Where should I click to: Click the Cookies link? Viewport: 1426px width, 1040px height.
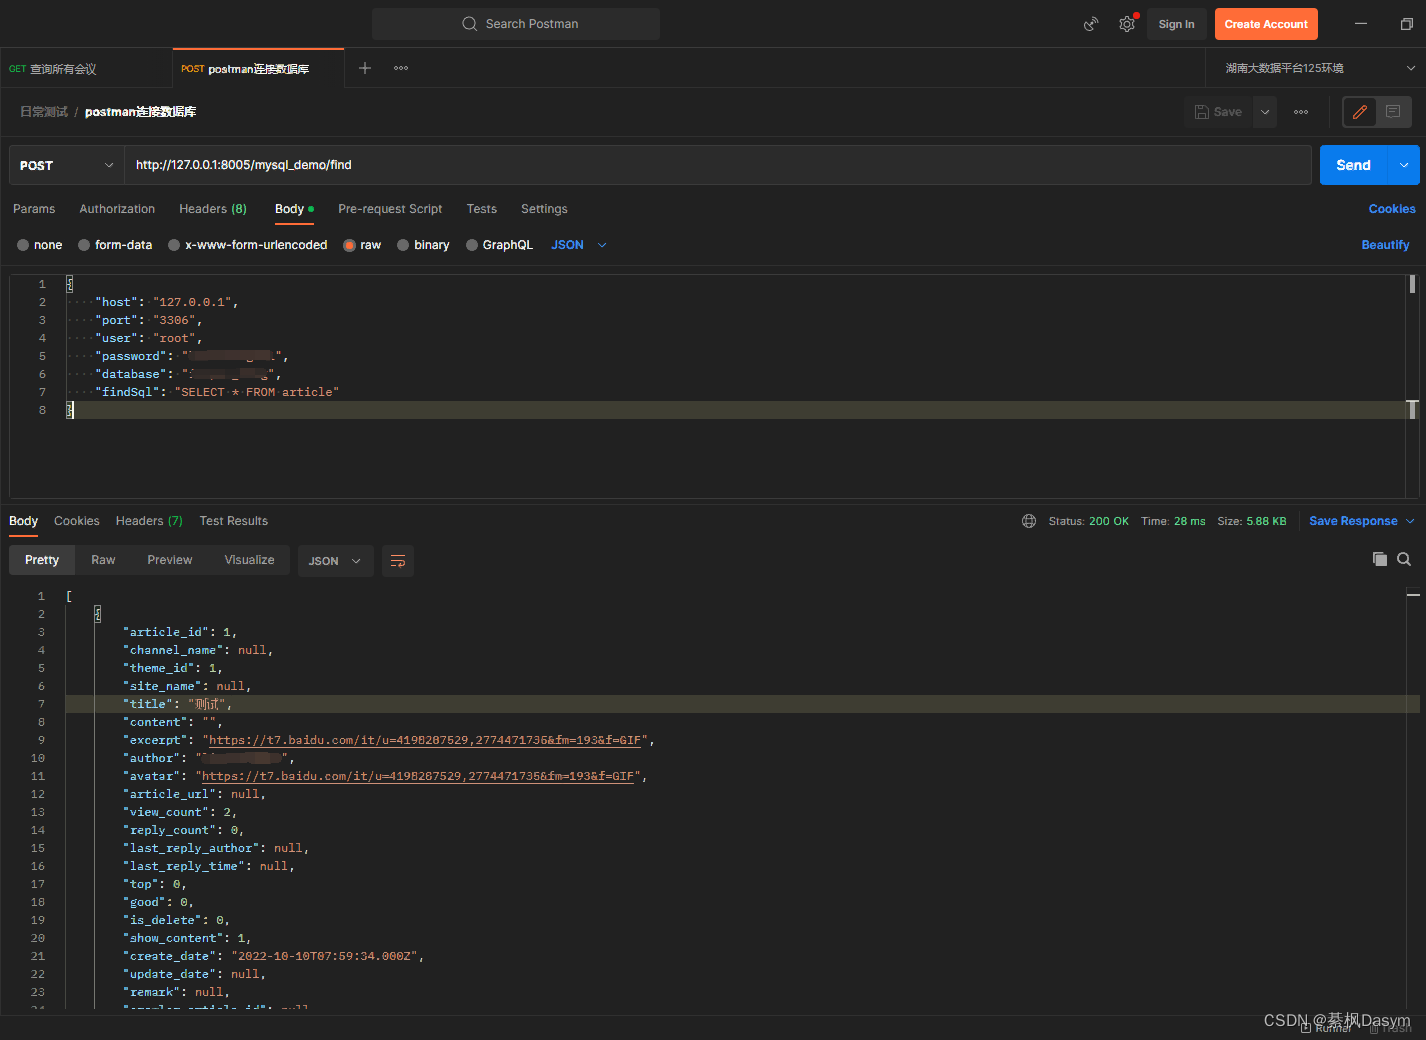[1392, 209]
